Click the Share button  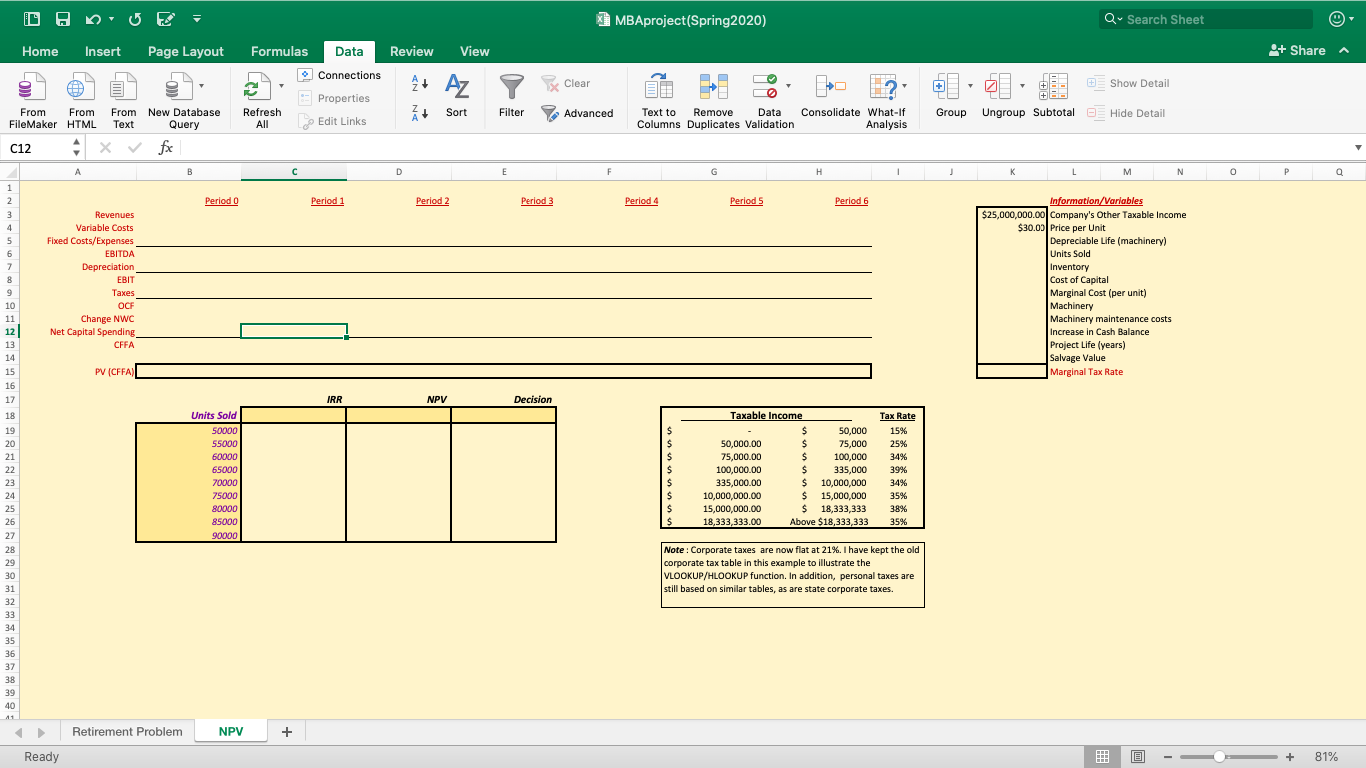(x=1297, y=50)
